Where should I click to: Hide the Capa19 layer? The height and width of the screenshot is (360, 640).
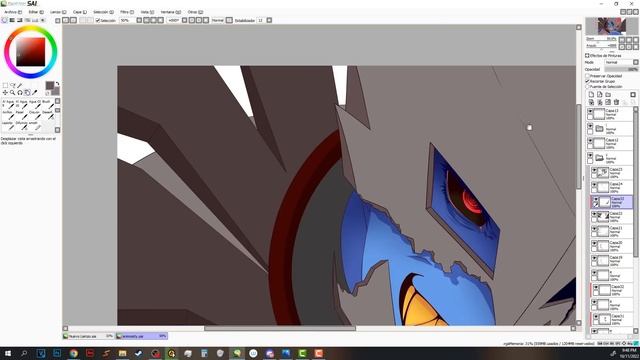595,258
